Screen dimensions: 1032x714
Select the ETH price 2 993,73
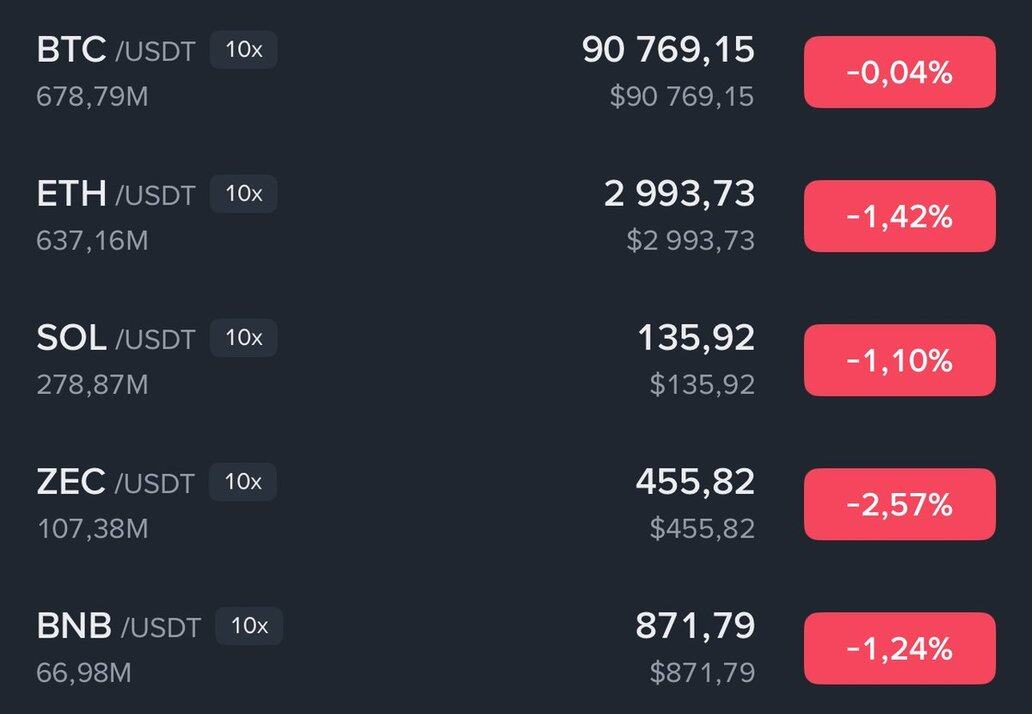pos(679,194)
